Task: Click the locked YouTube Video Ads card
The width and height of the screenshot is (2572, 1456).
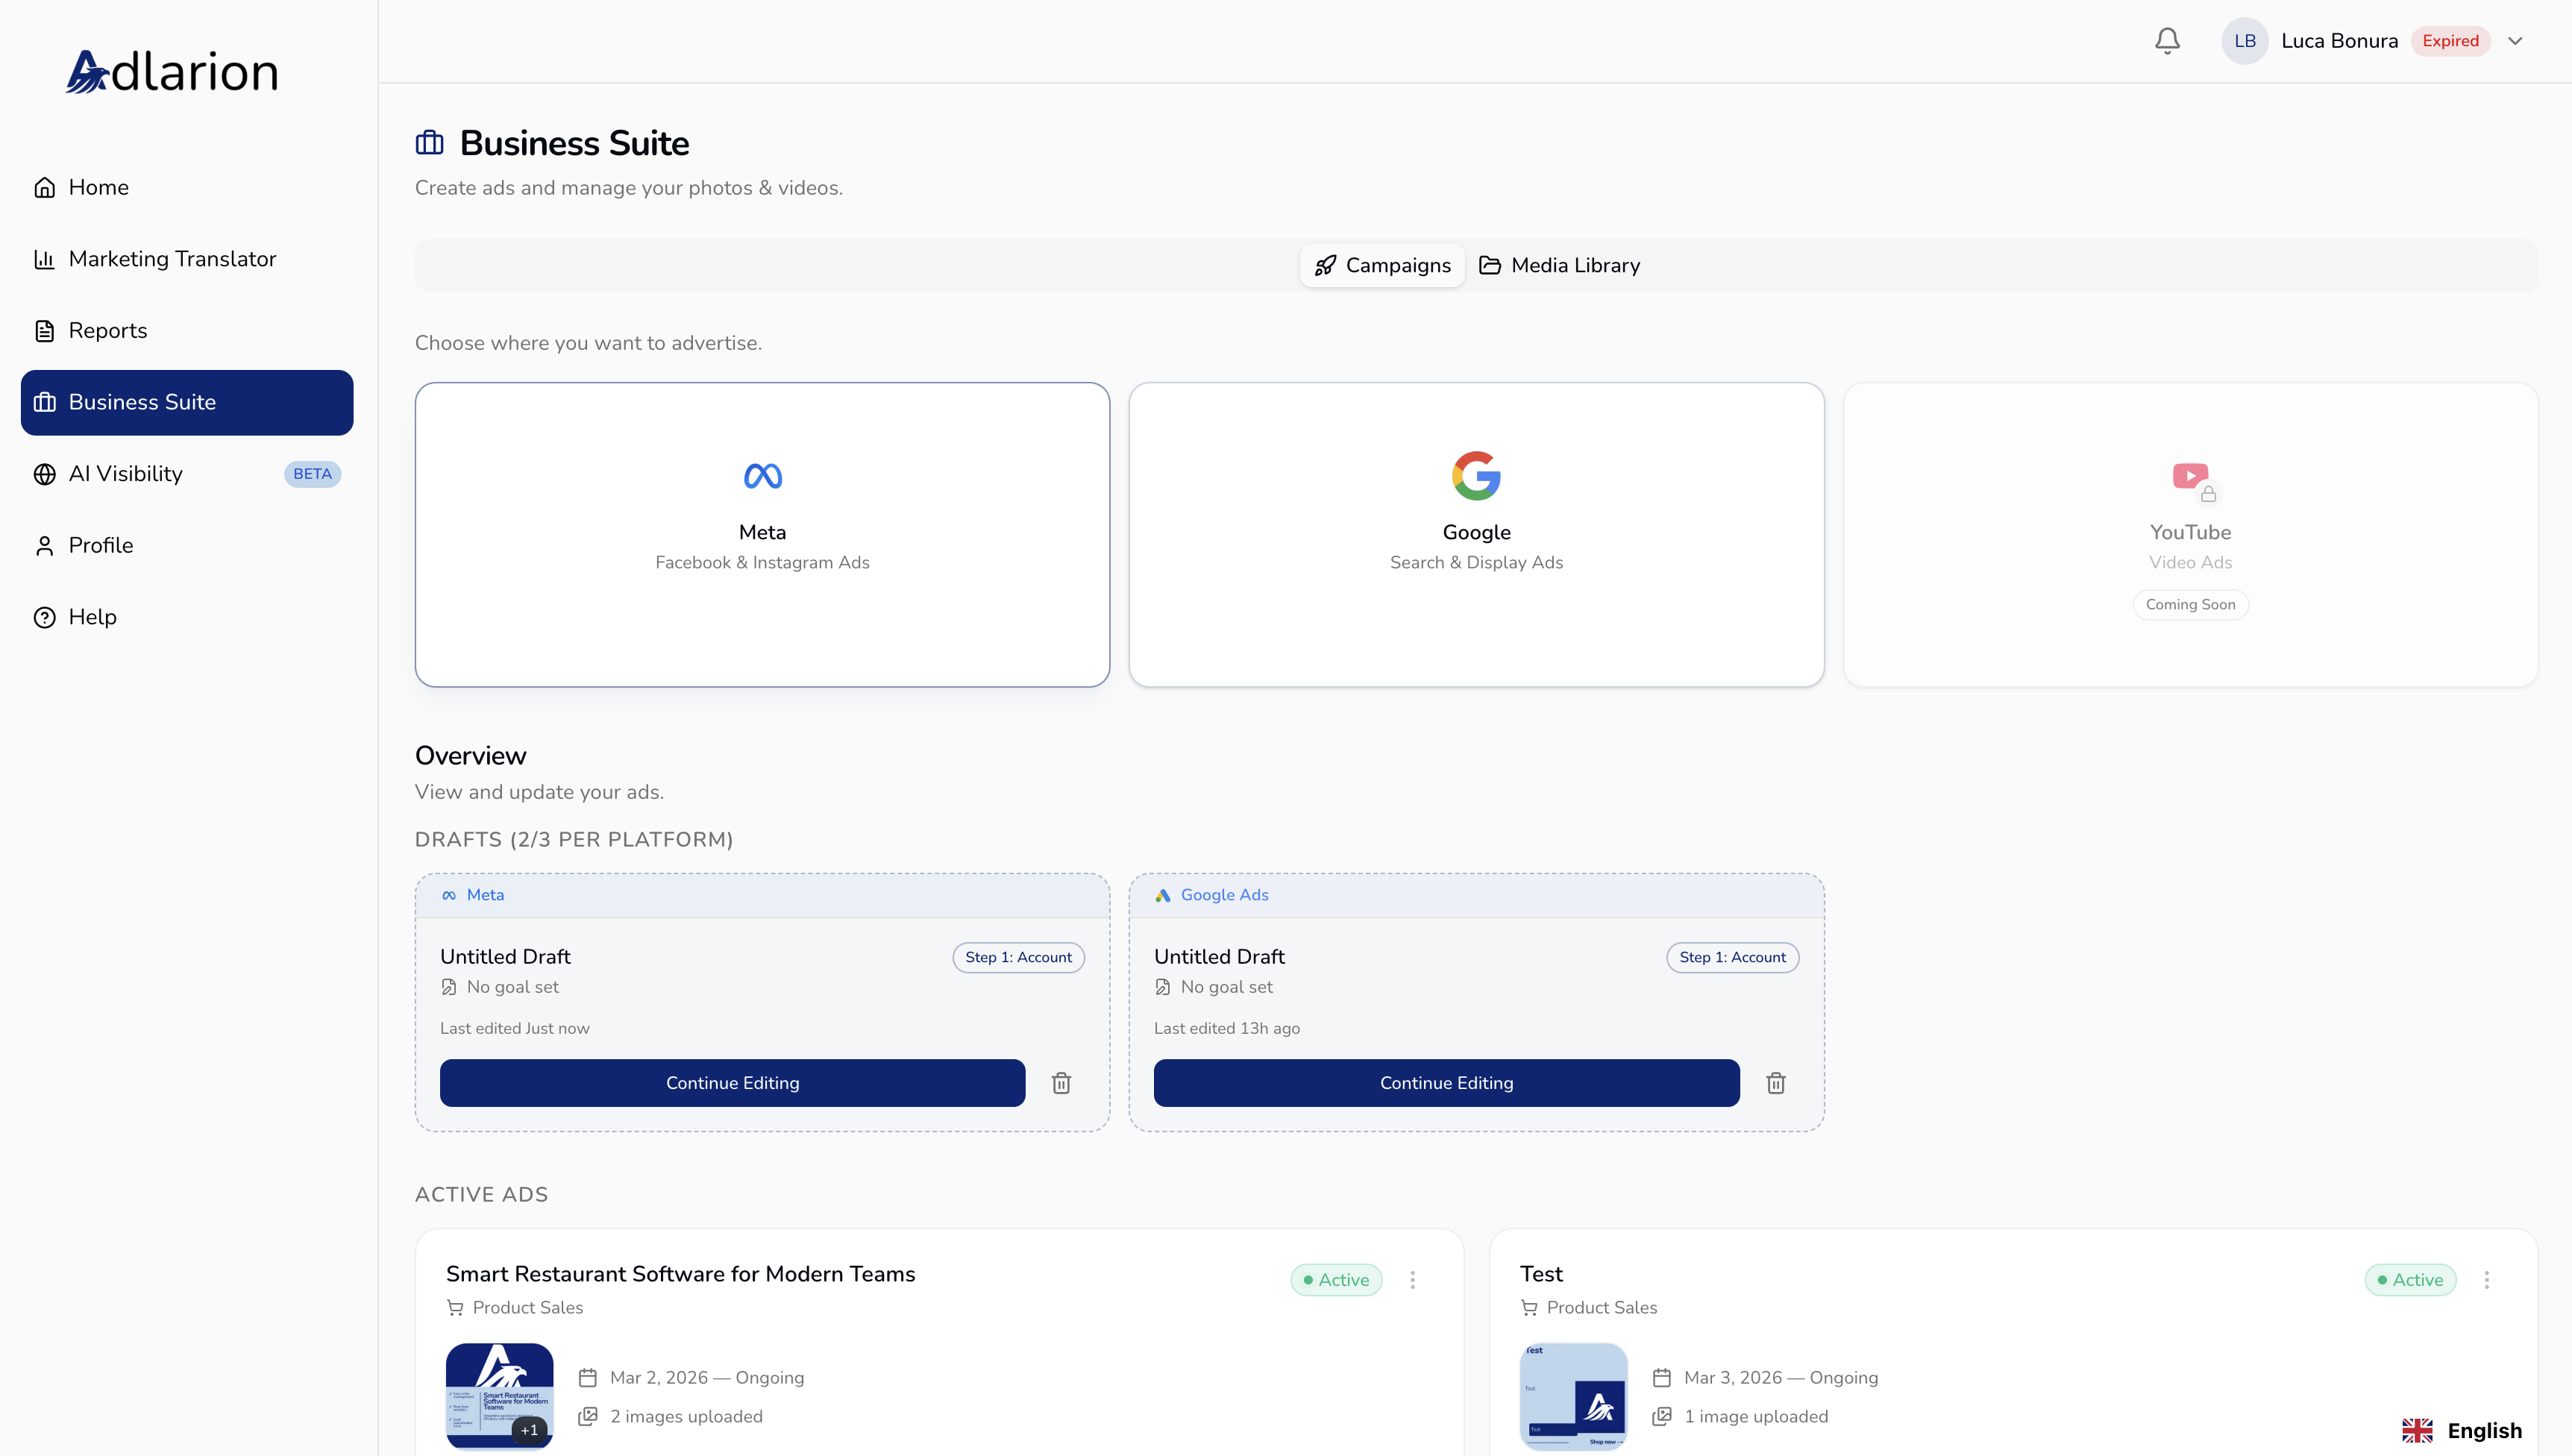Action: click(2190, 534)
